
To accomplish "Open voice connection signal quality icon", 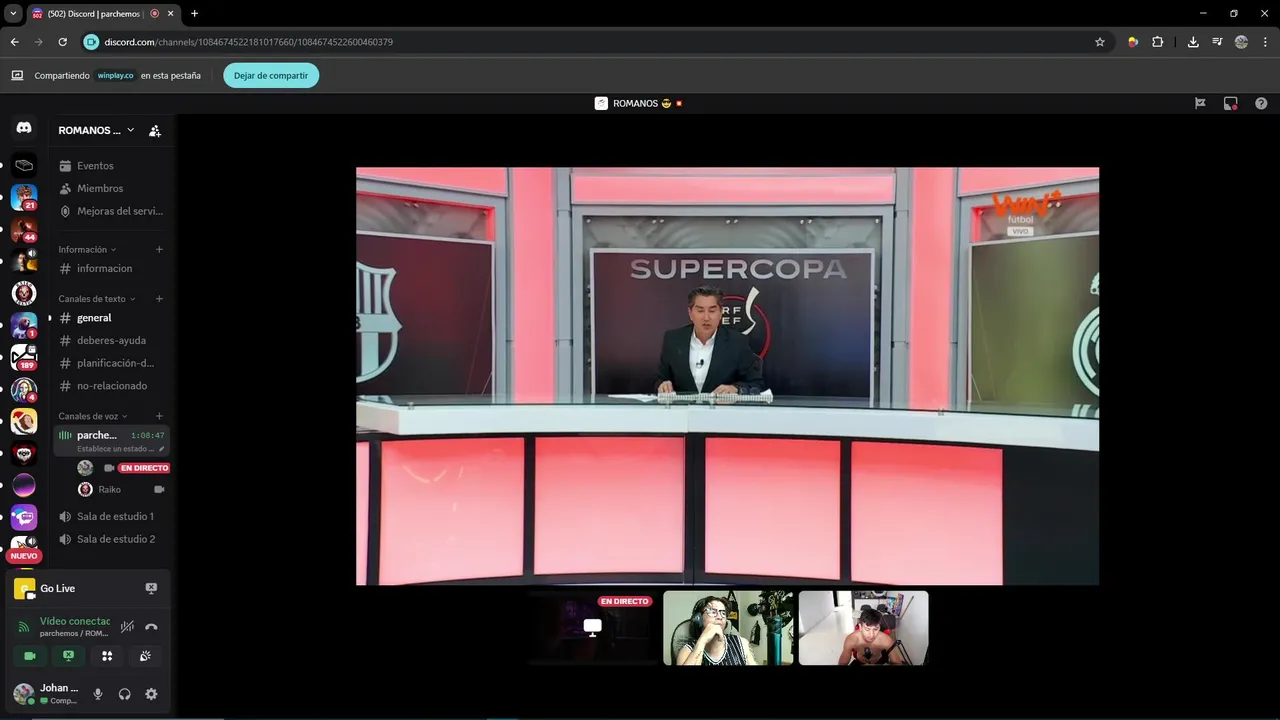I will click(x=24, y=627).
